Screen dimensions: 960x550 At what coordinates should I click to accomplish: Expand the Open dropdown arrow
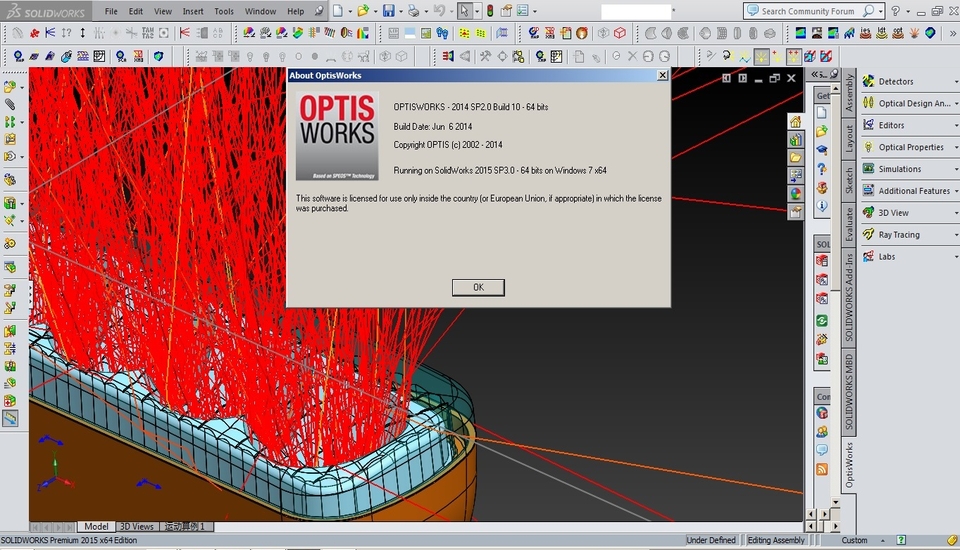pyautogui.click(x=375, y=11)
